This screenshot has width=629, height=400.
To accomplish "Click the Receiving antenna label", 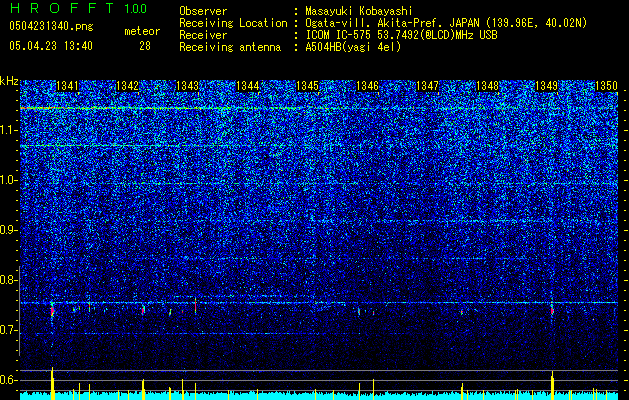I will coord(230,47).
